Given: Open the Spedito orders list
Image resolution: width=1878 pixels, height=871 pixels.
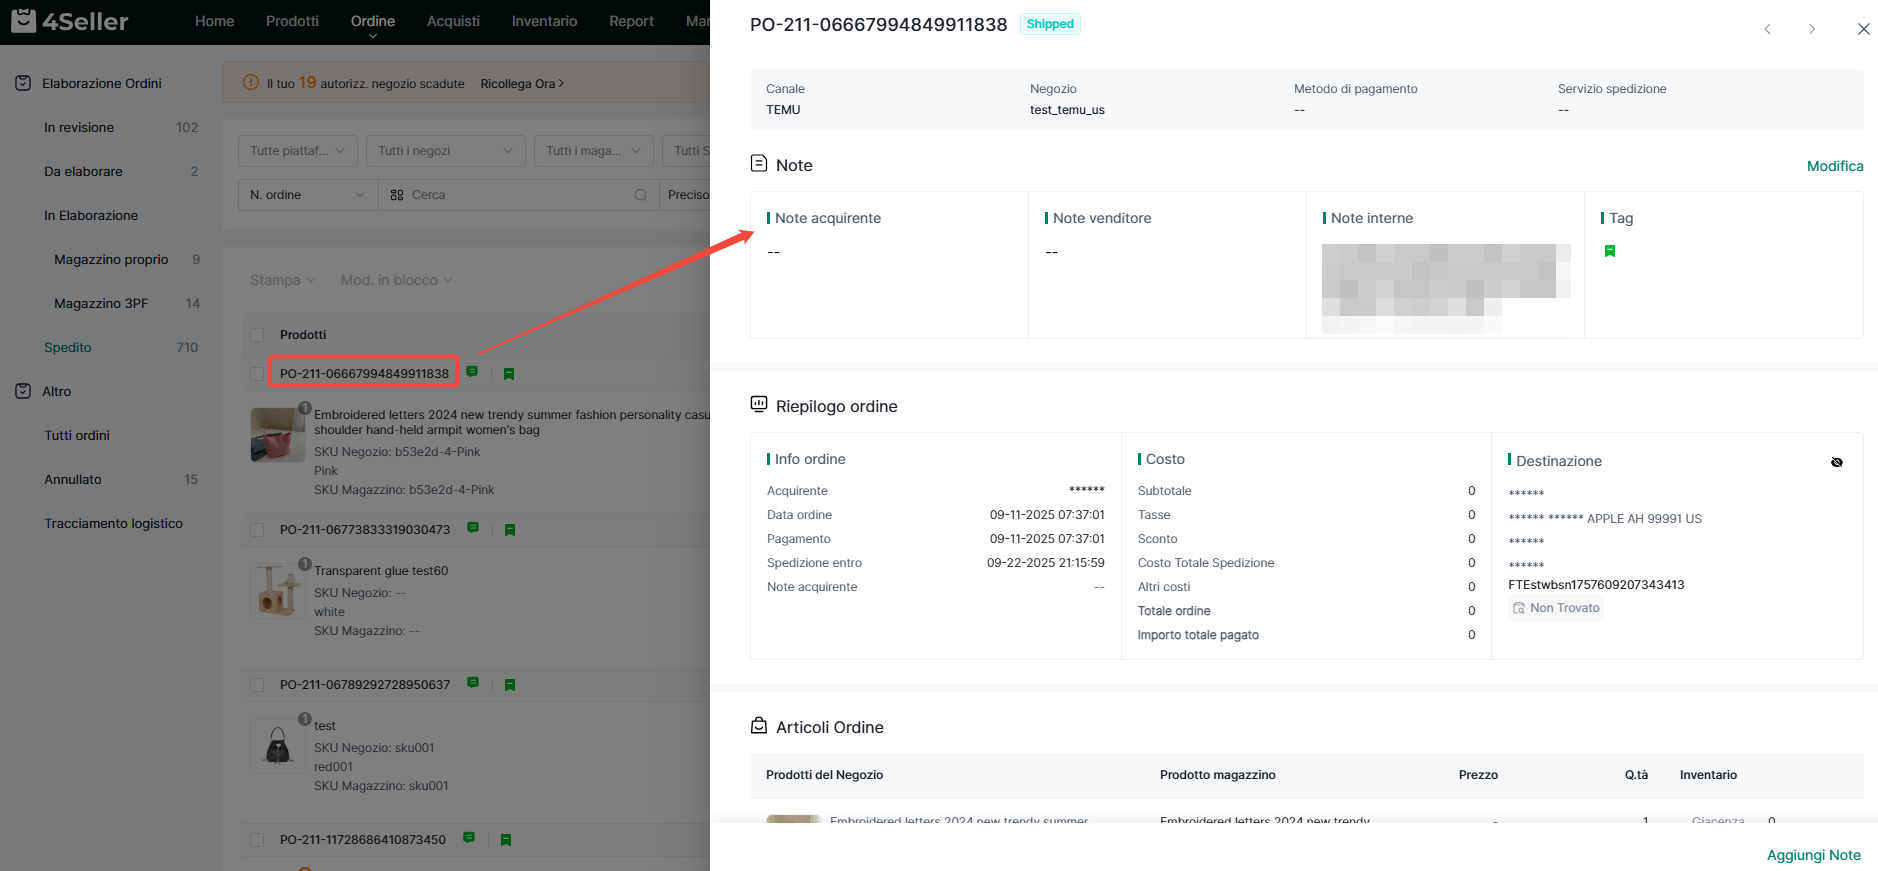Looking at the screenshot, I should point(68,347).
